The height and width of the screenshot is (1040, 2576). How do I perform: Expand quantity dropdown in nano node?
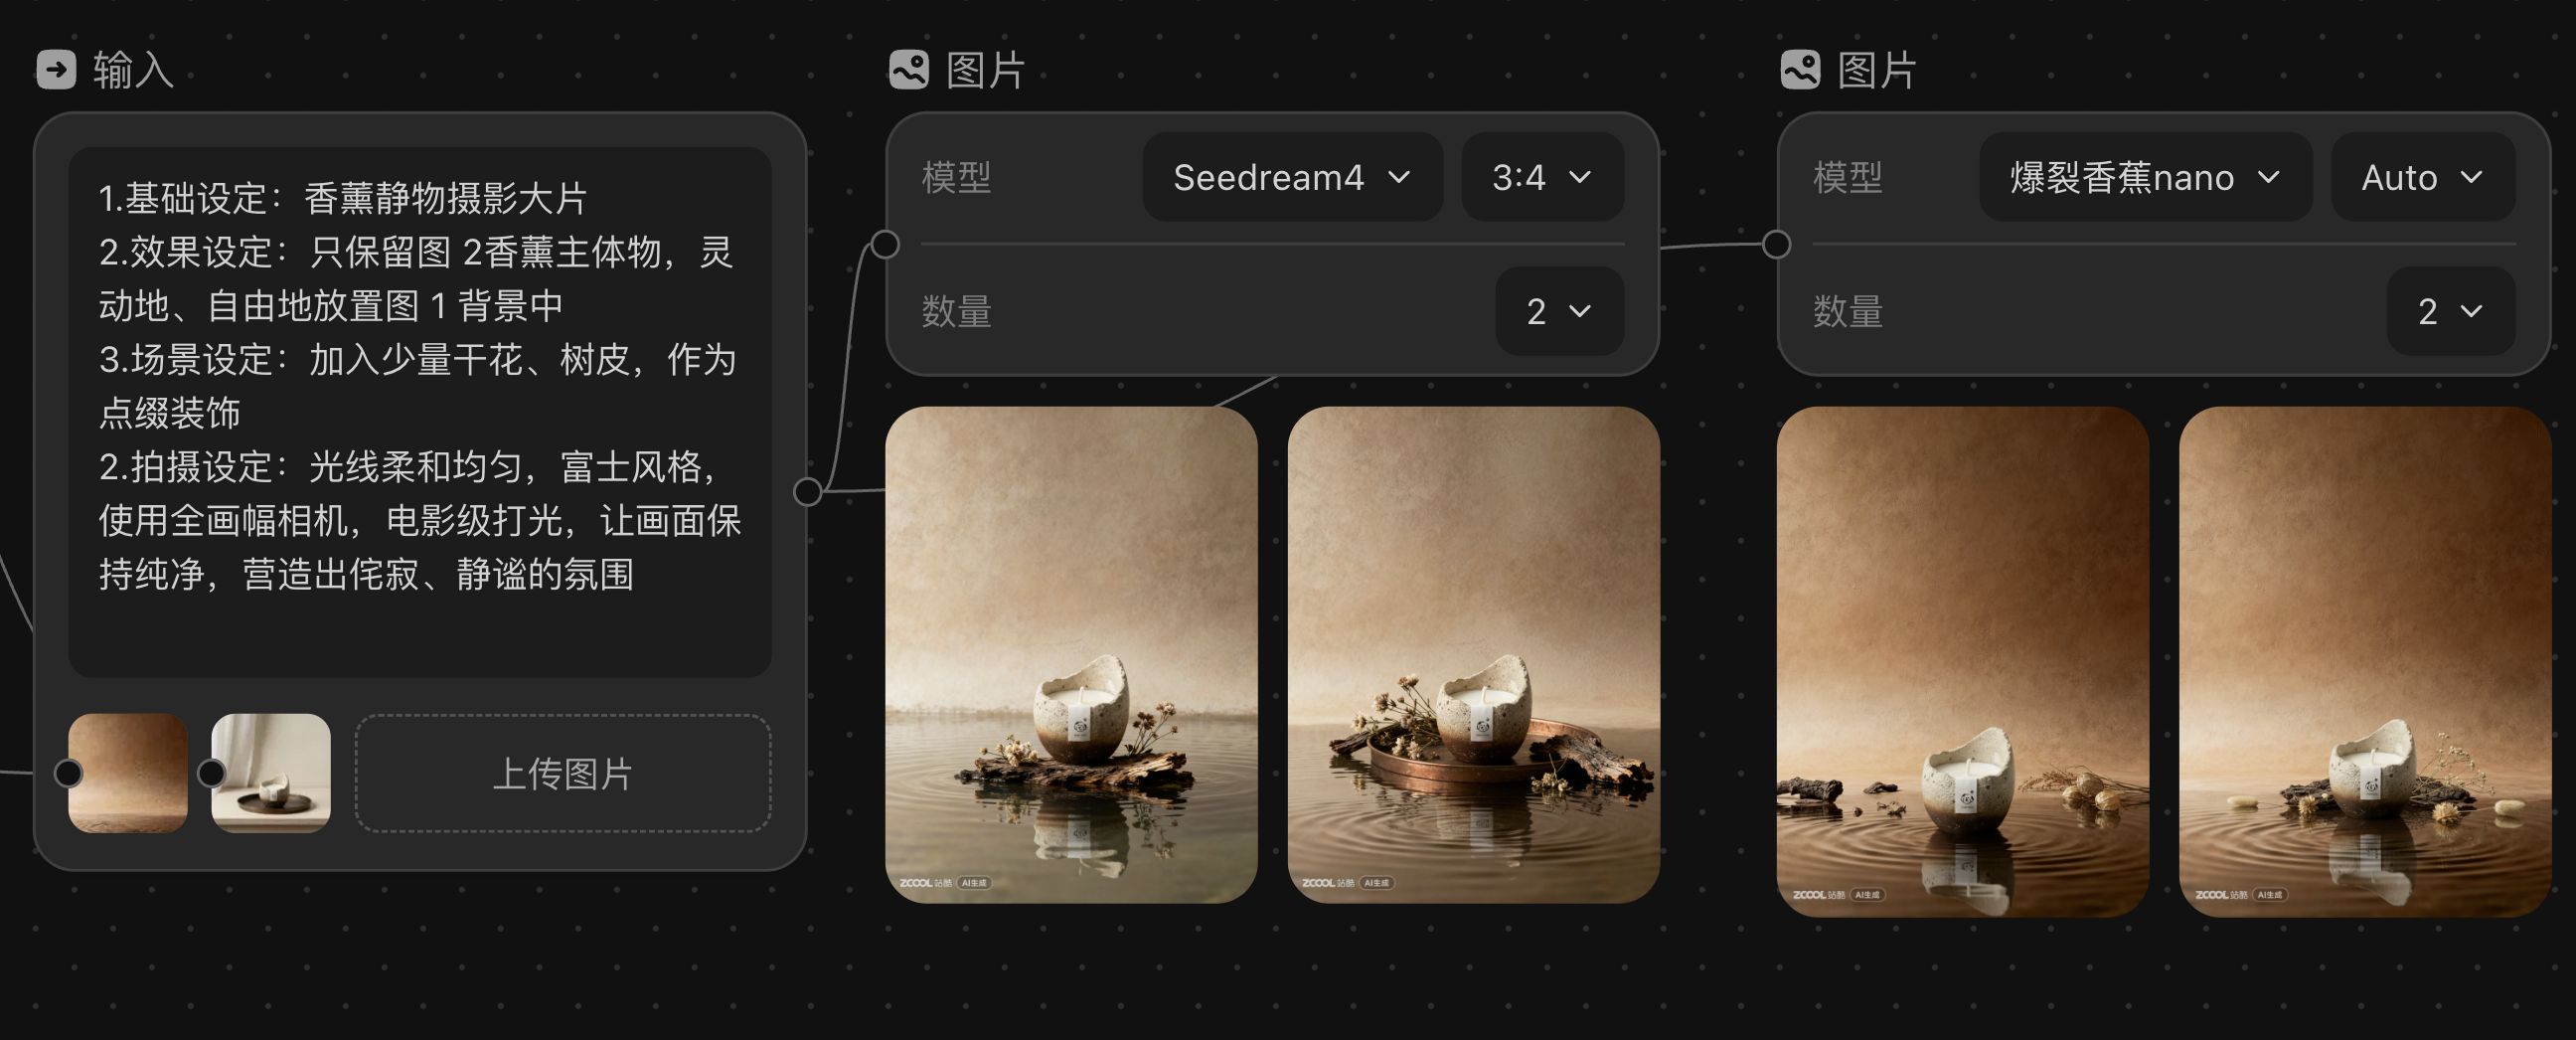(x=2450, y=311)
